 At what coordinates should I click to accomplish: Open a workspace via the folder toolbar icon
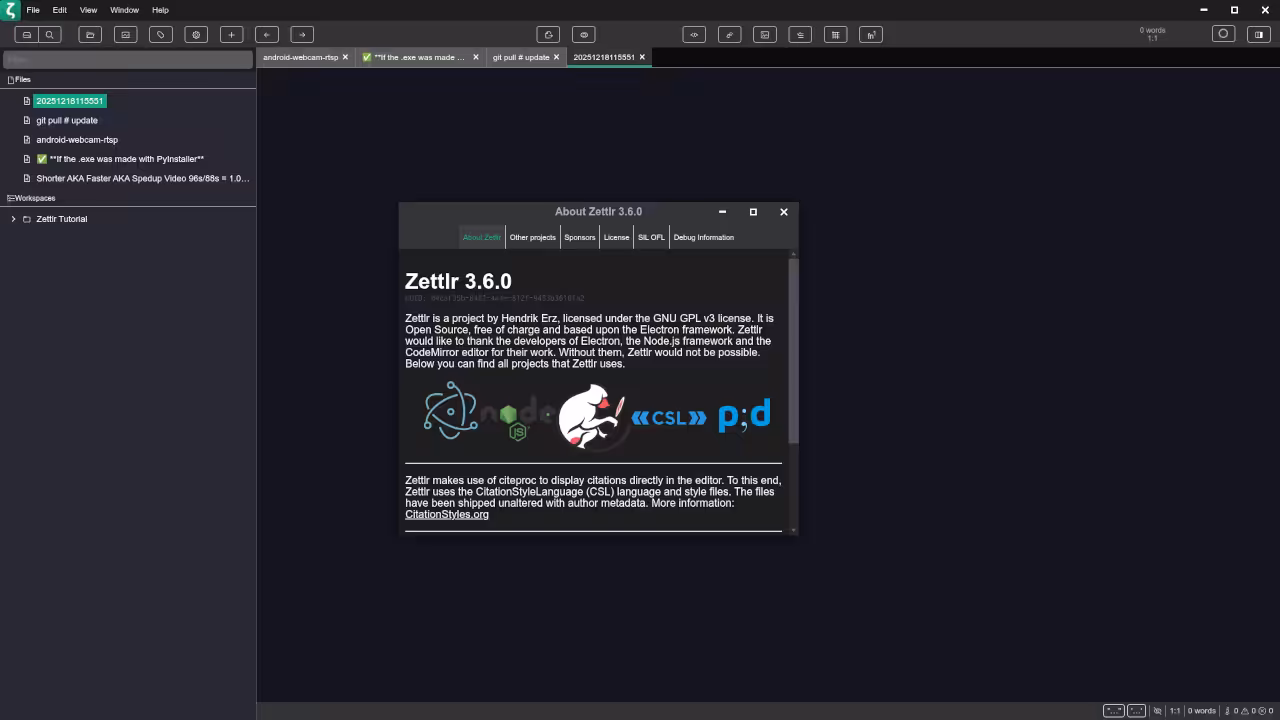(89, 34)
